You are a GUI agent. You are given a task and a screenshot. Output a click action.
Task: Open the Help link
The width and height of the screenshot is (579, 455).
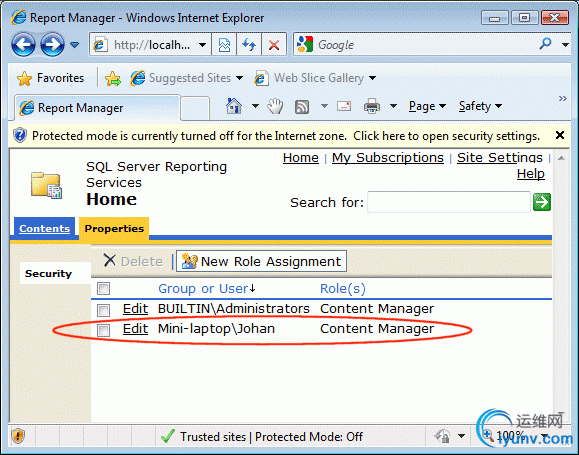[x=531, y=174]
